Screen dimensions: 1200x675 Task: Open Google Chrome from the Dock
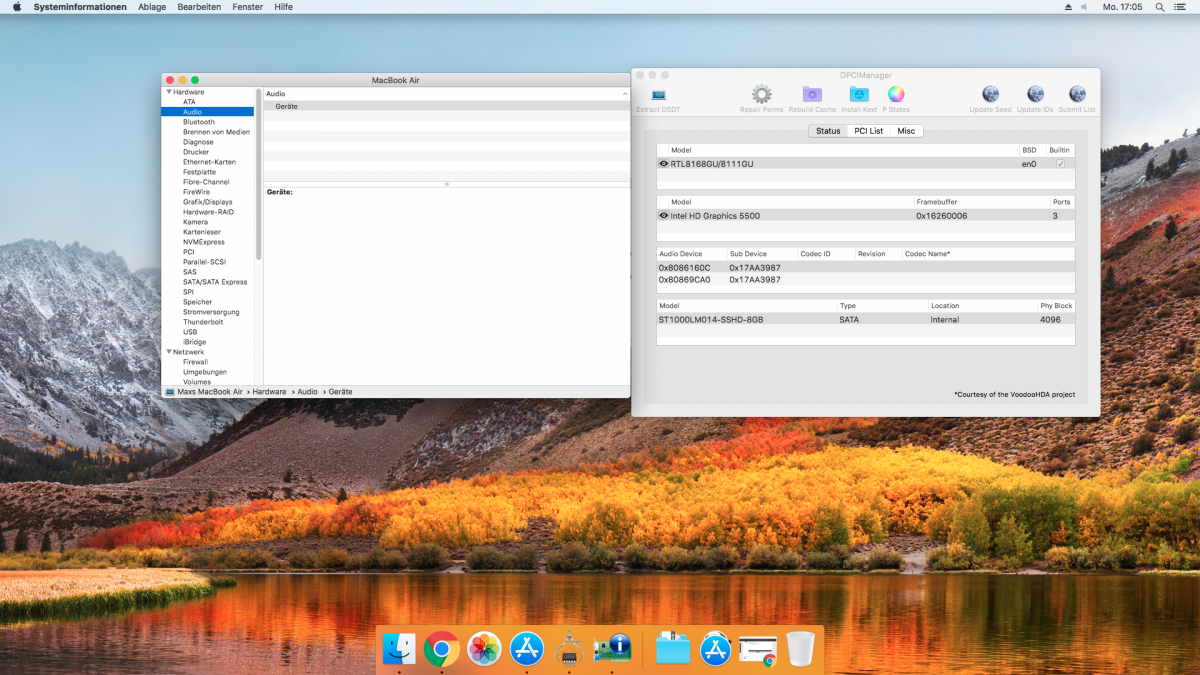(441, 650)
